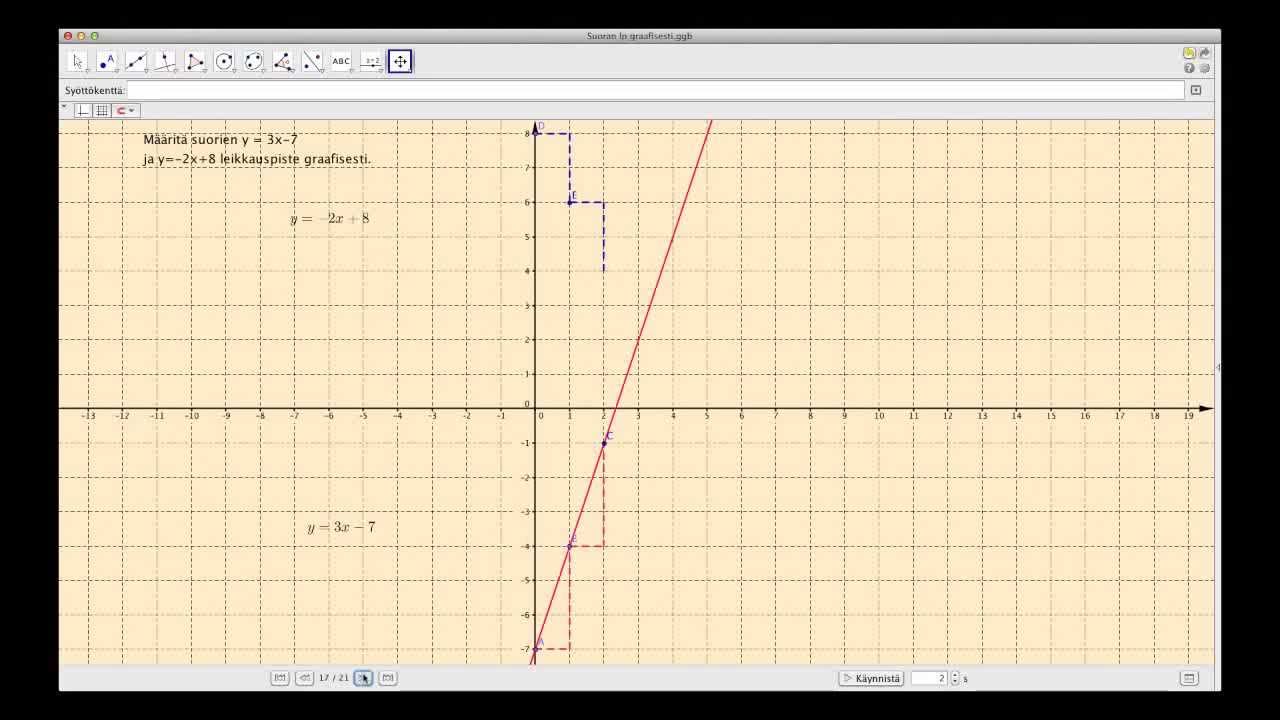The height and width of the screenshot is (720, 1280).
Task: Collapse the style bar triangle
Action: [x=65, y=106]
